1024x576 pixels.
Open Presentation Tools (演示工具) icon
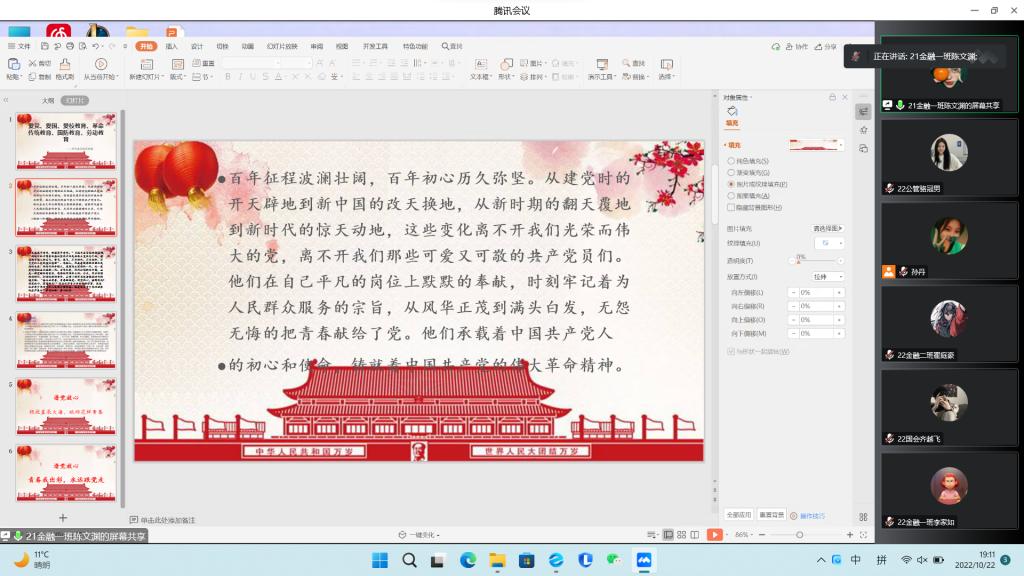pos(601,65)
